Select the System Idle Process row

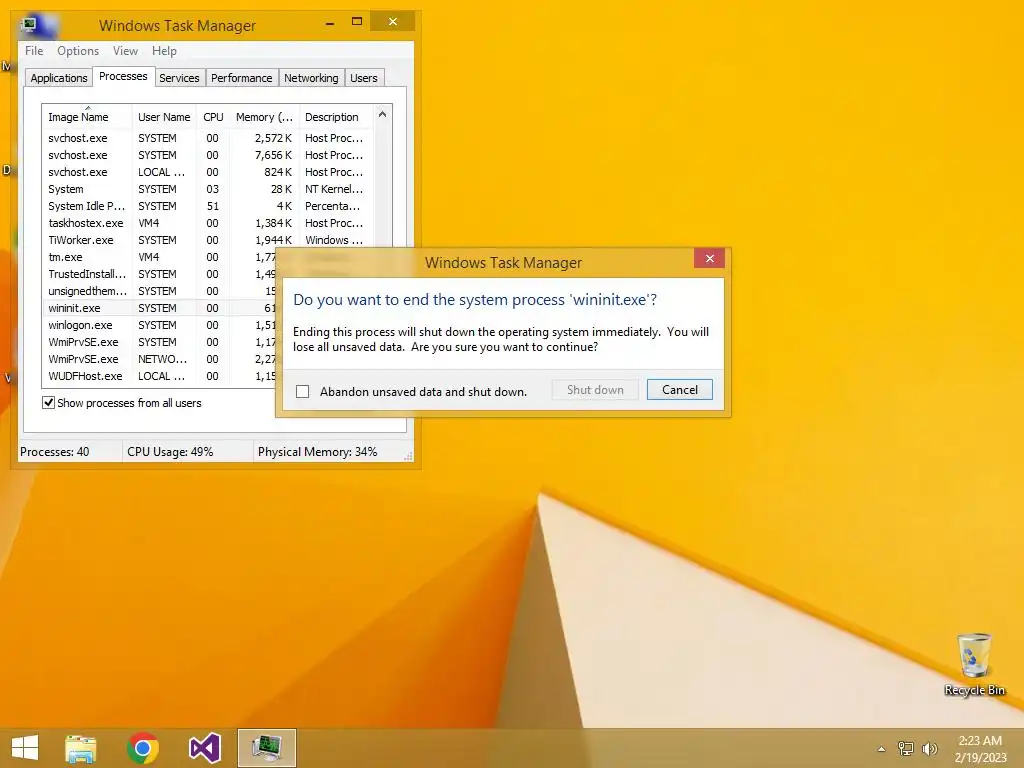[x=208, y=206]
